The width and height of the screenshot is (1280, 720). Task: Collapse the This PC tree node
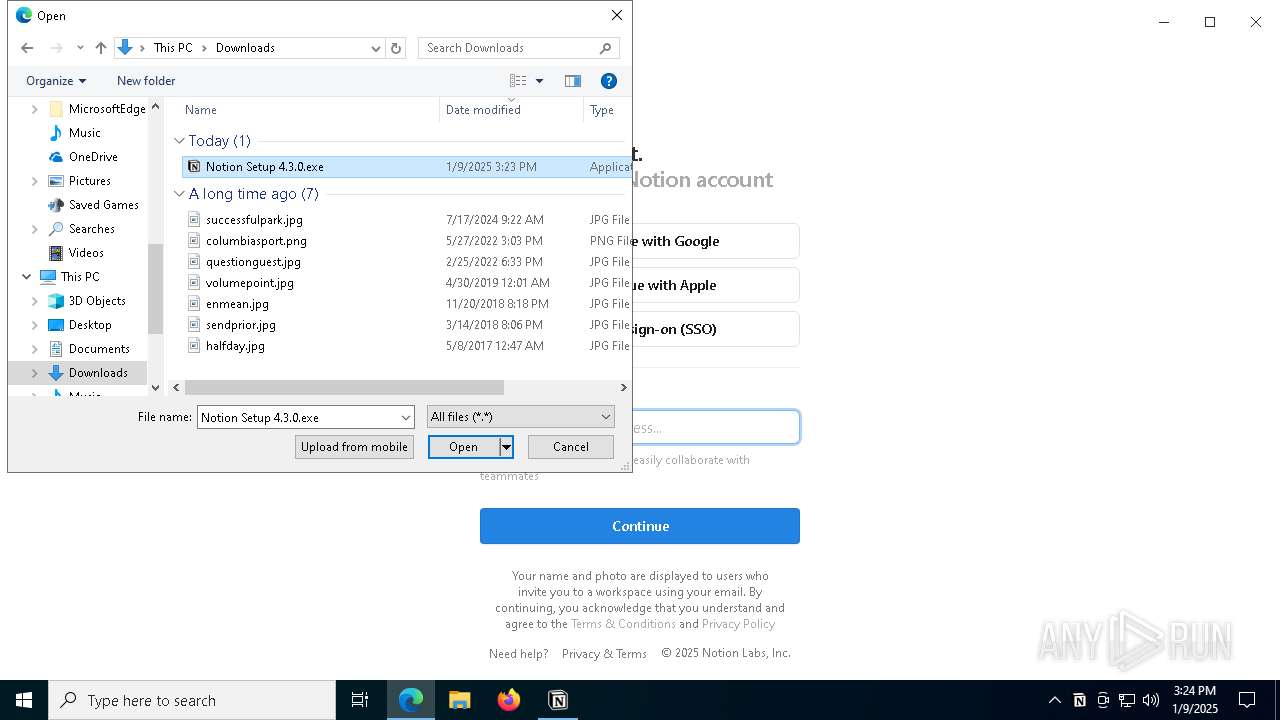click(x=26, y=277)
